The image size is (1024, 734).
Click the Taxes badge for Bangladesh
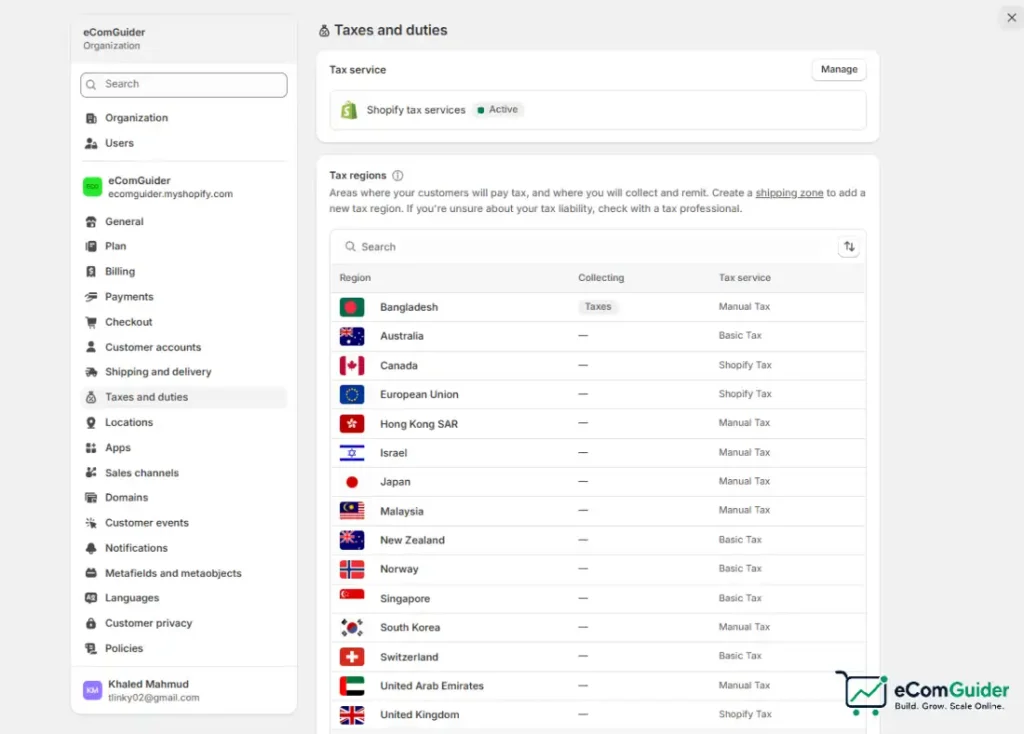point(598,307)
